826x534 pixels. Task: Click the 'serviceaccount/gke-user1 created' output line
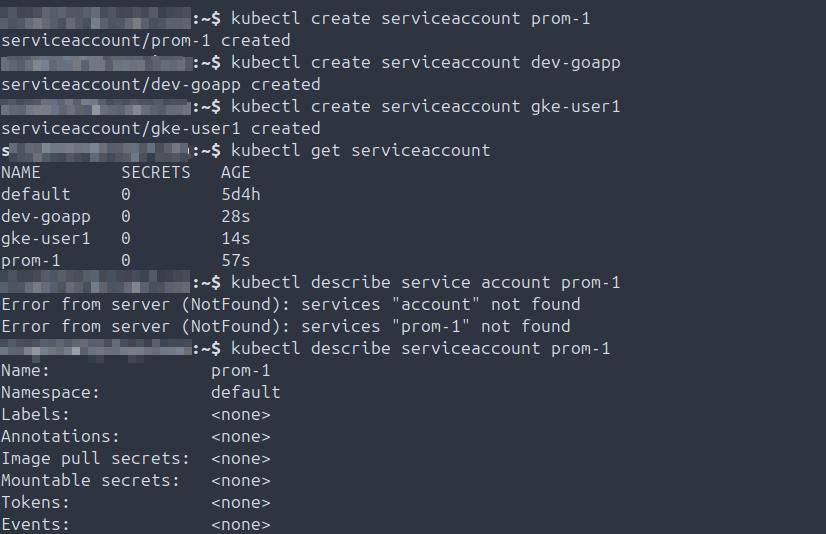coord(161,128)
